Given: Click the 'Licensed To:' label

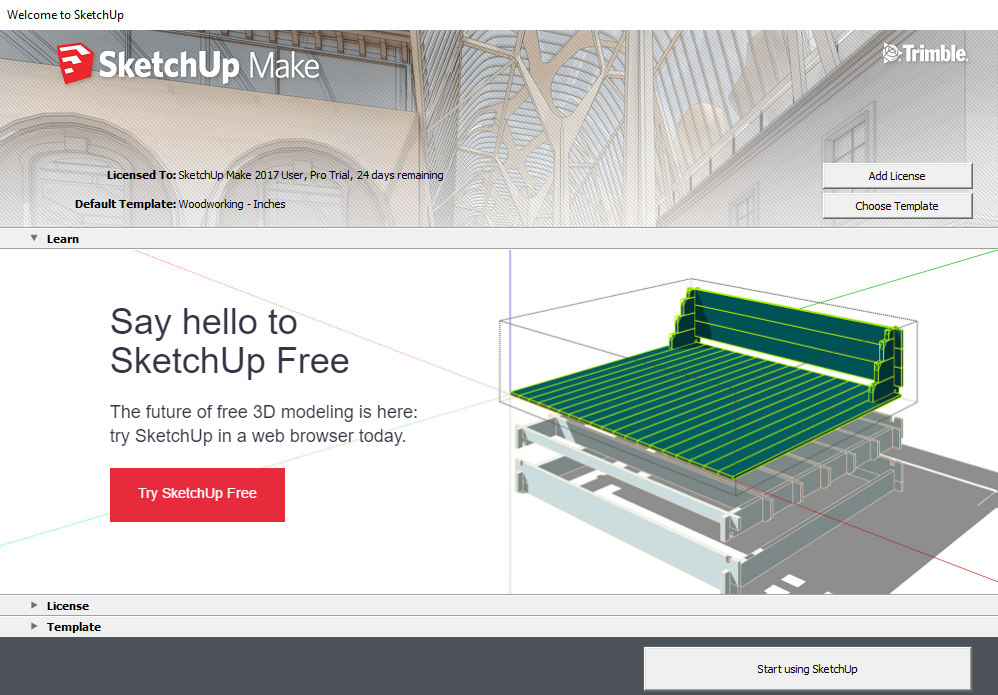Looking at the screenshot, I should point(141,175).
